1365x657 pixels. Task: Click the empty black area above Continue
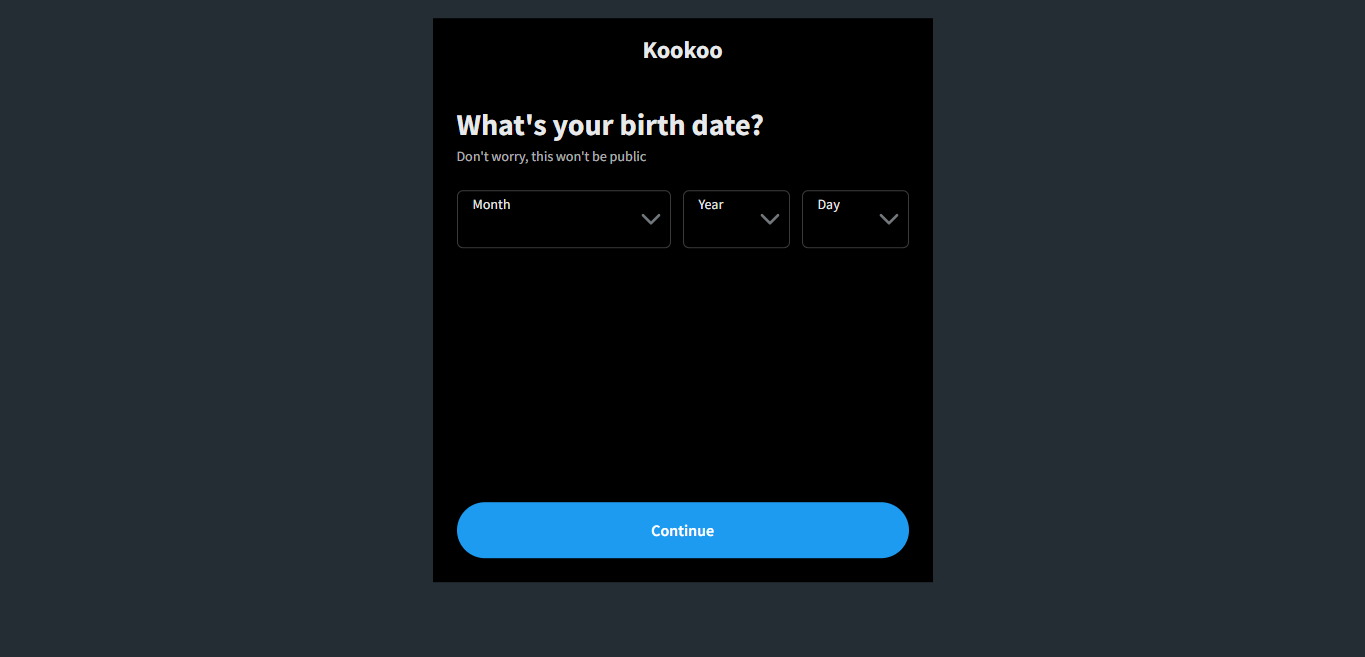tap(682, 380)
